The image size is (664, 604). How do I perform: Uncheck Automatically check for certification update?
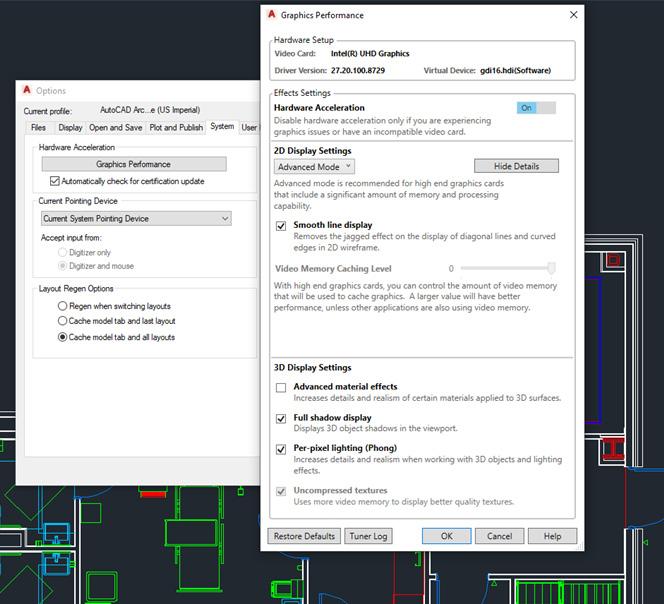[x=55, y=181]
